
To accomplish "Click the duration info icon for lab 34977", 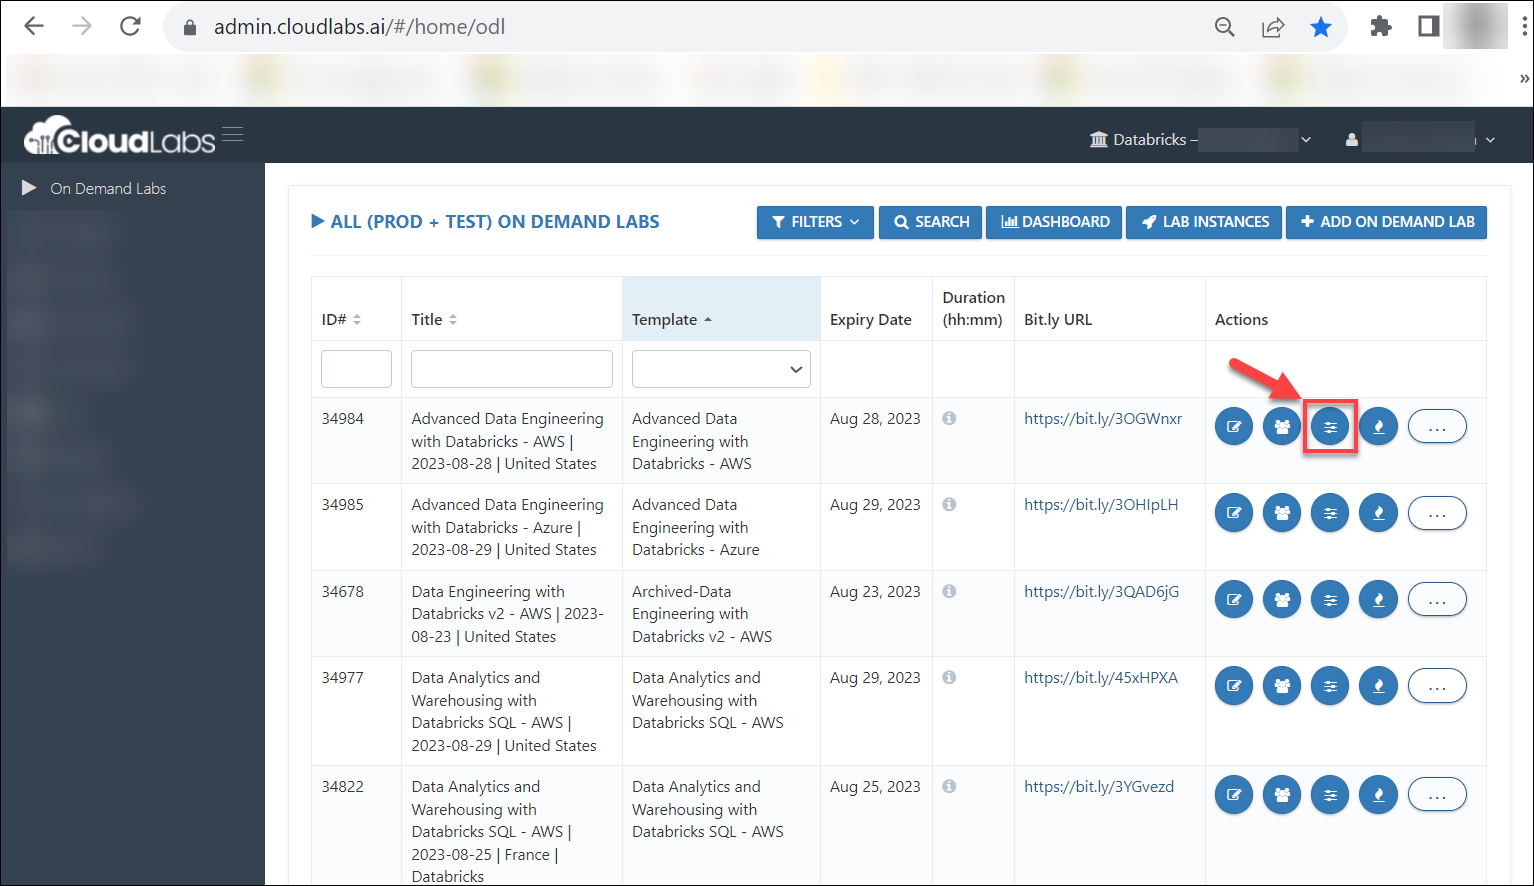I will pyautogui.click(x=949, y=677).
